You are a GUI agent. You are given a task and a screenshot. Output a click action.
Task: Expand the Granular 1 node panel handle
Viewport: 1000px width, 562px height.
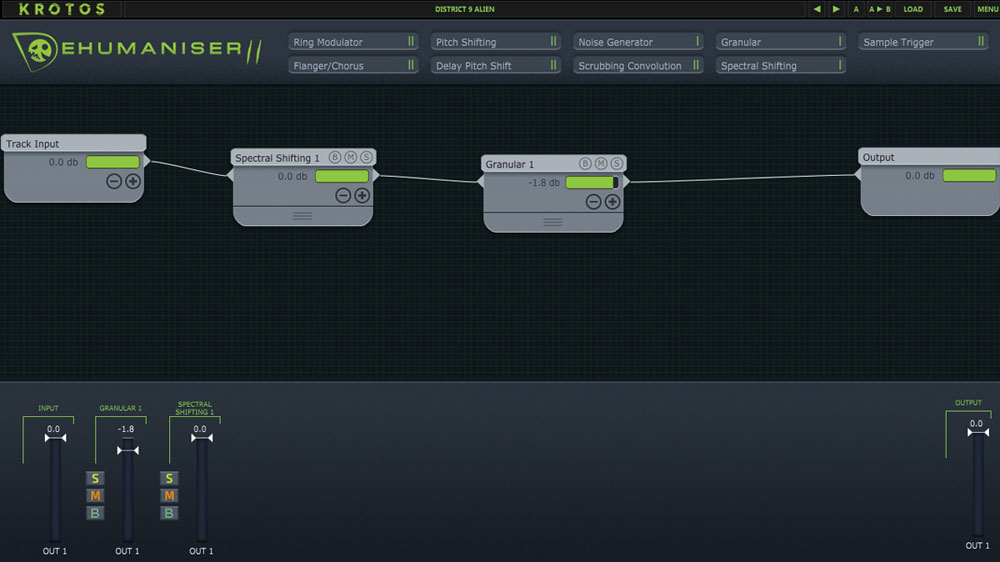(552, 222)
